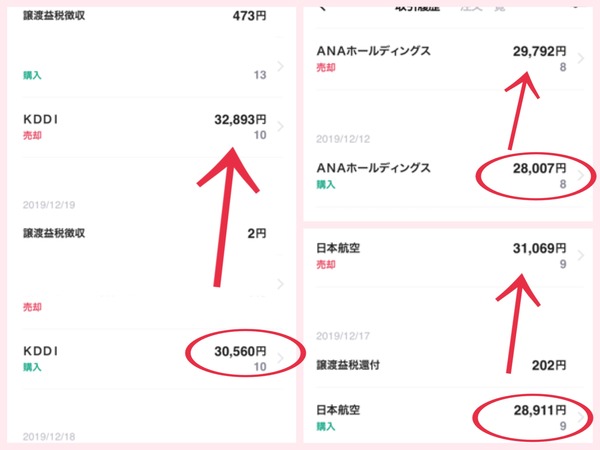600x450 pixels.
Task: Open 日本航空 31,069円 sale chevron
Action: coord(581,256)
